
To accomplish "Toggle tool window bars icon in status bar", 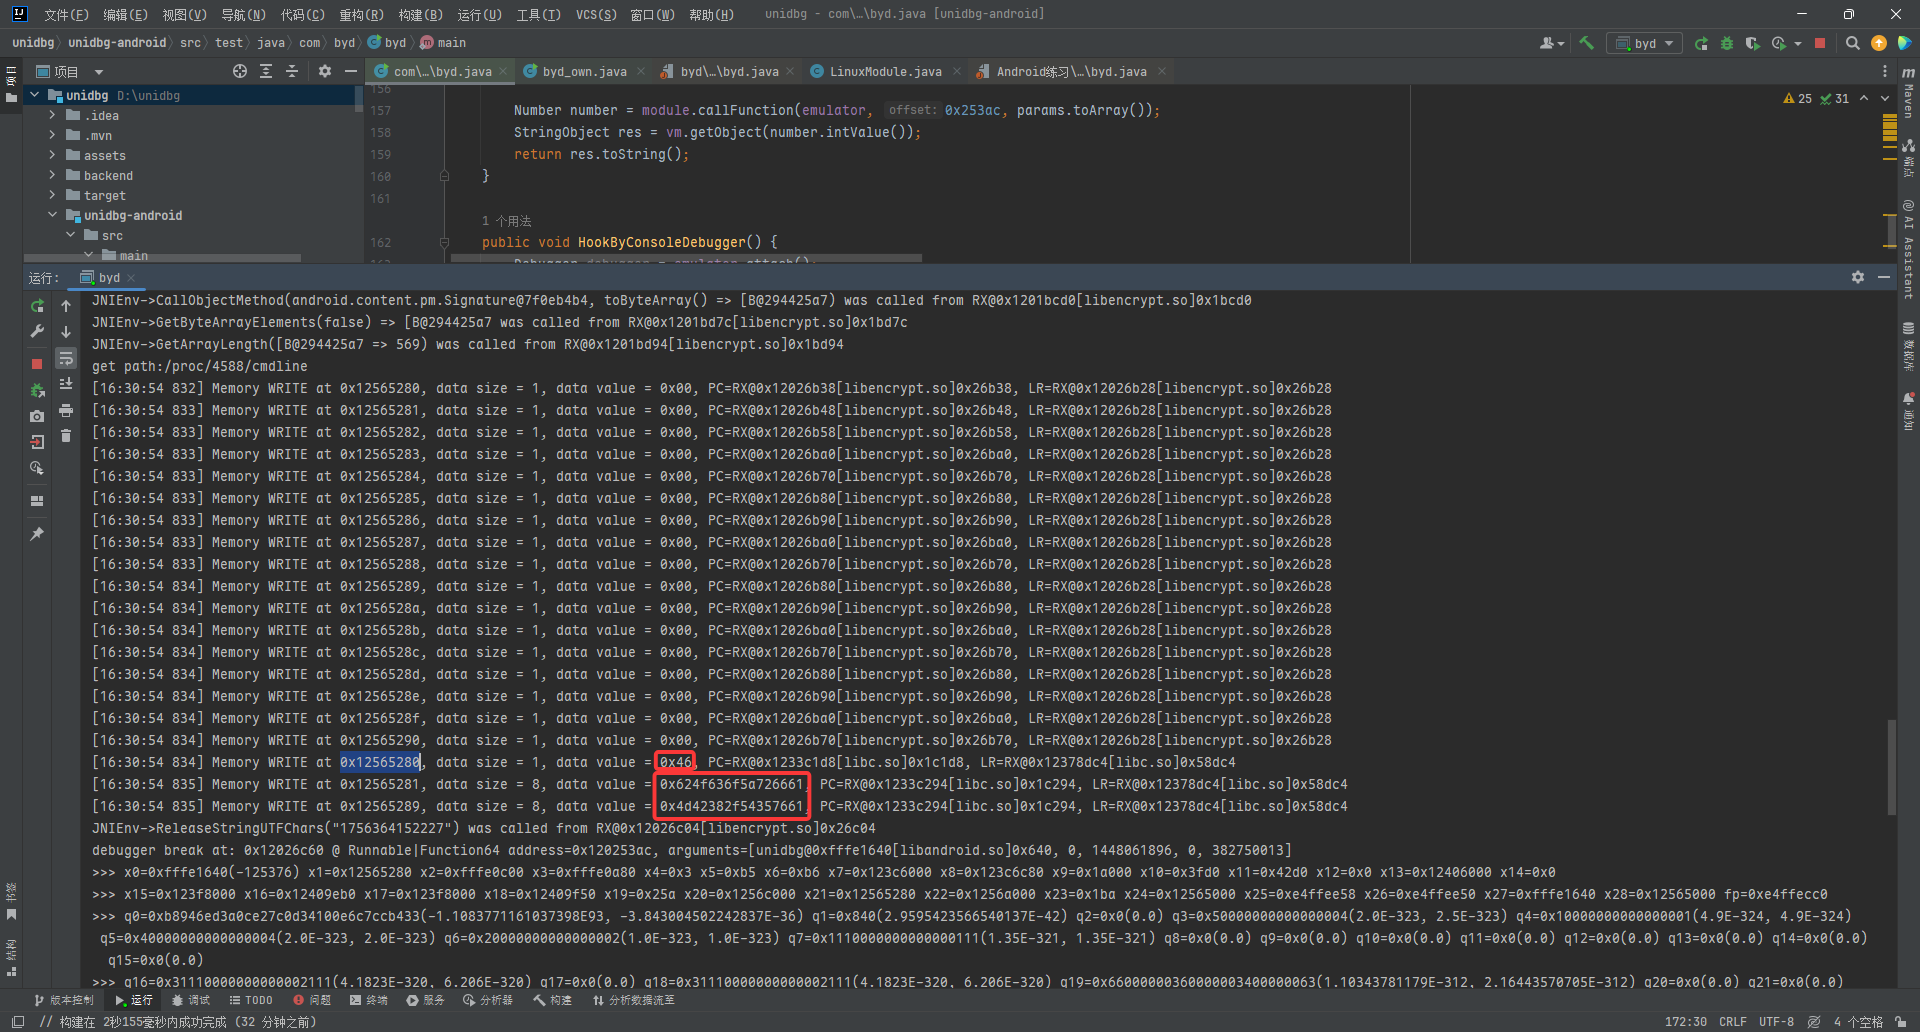I will pyautogui.click(x=18, y=1022).
